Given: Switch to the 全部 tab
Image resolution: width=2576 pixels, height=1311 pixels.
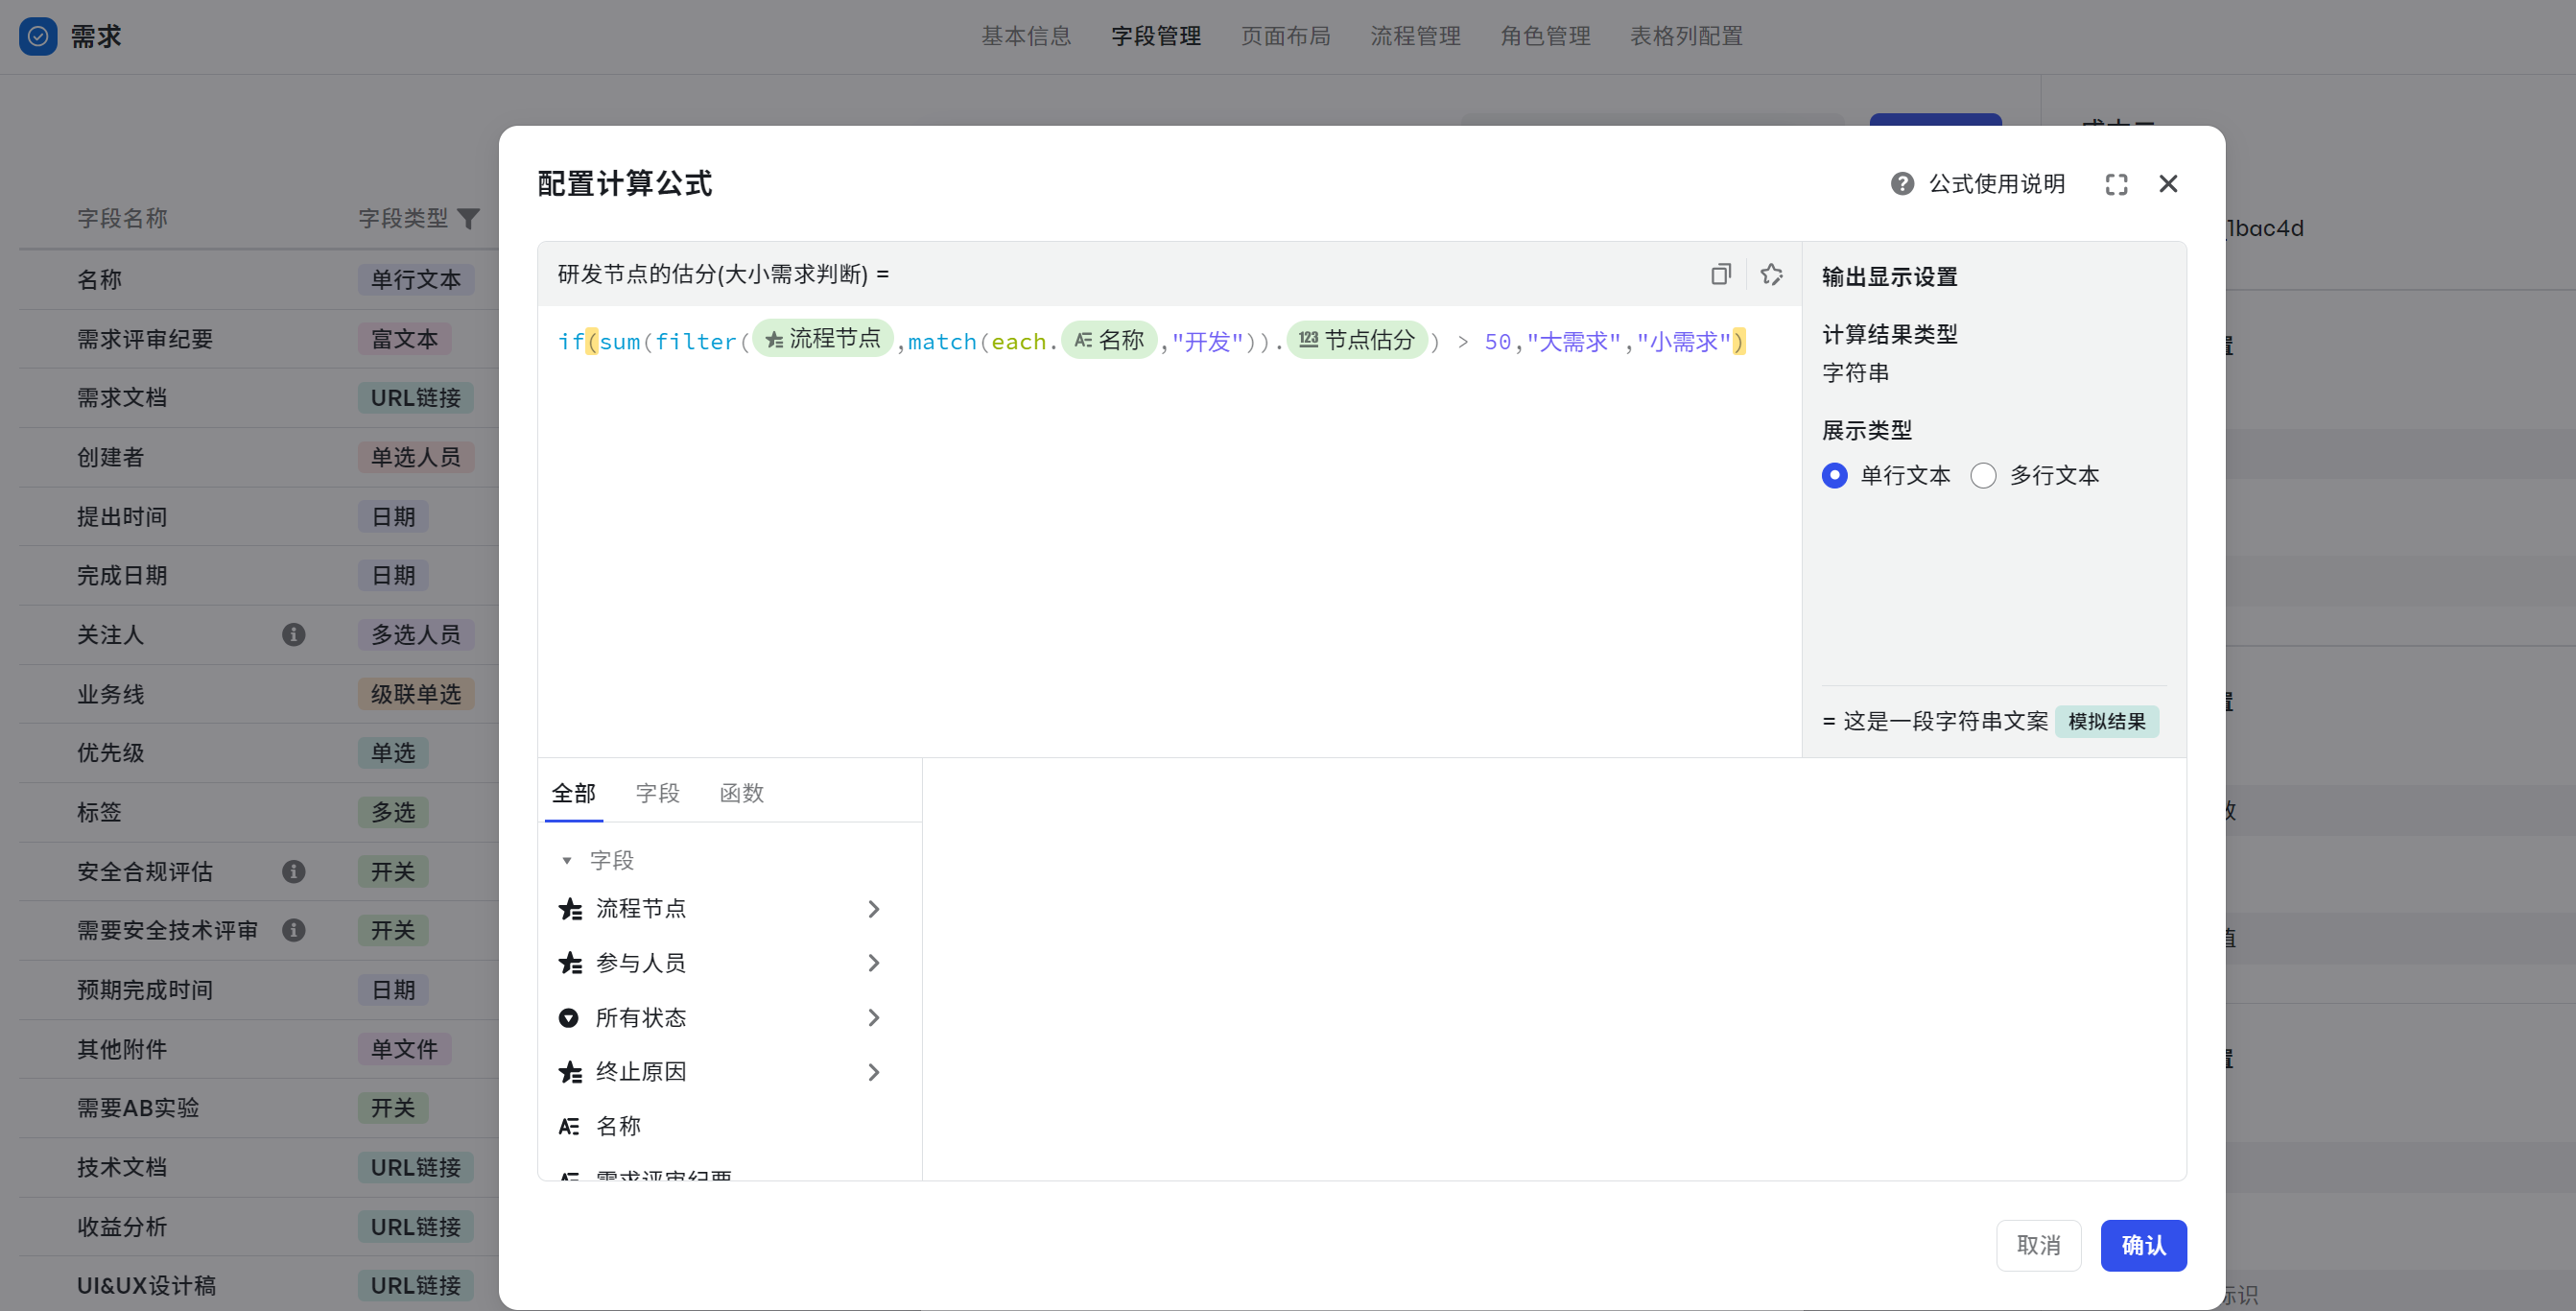Looking at the screenshot, I should (x=573, y=793).
